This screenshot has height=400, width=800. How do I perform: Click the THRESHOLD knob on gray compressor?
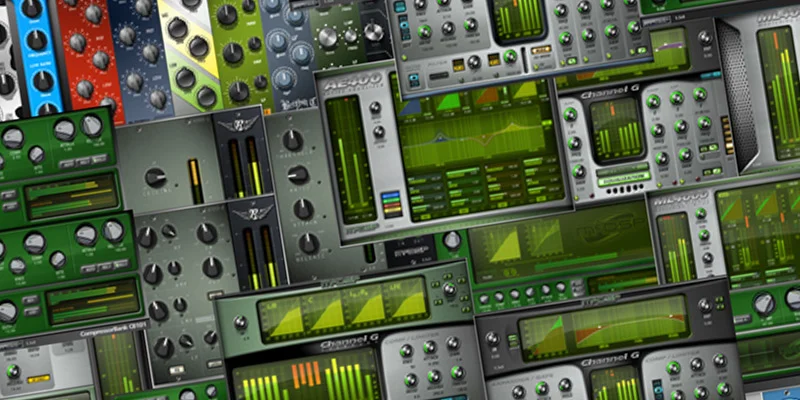(293, 141)
